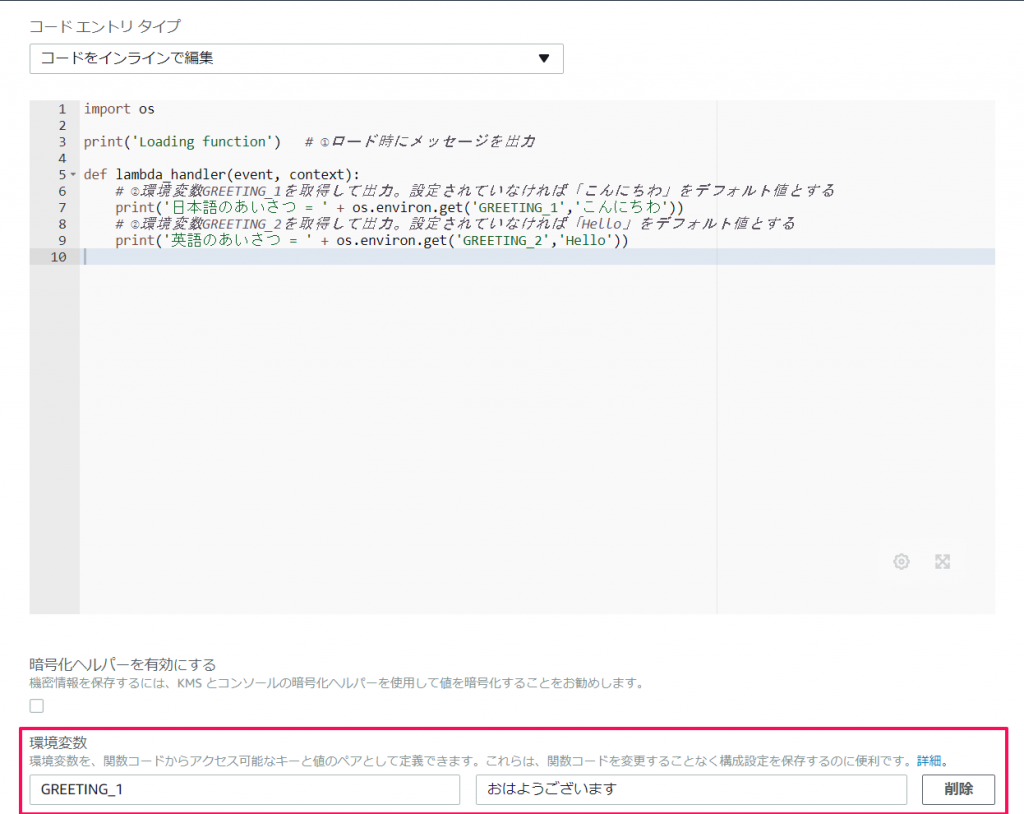Click line number 3 in the gutter

coord(62,142)
